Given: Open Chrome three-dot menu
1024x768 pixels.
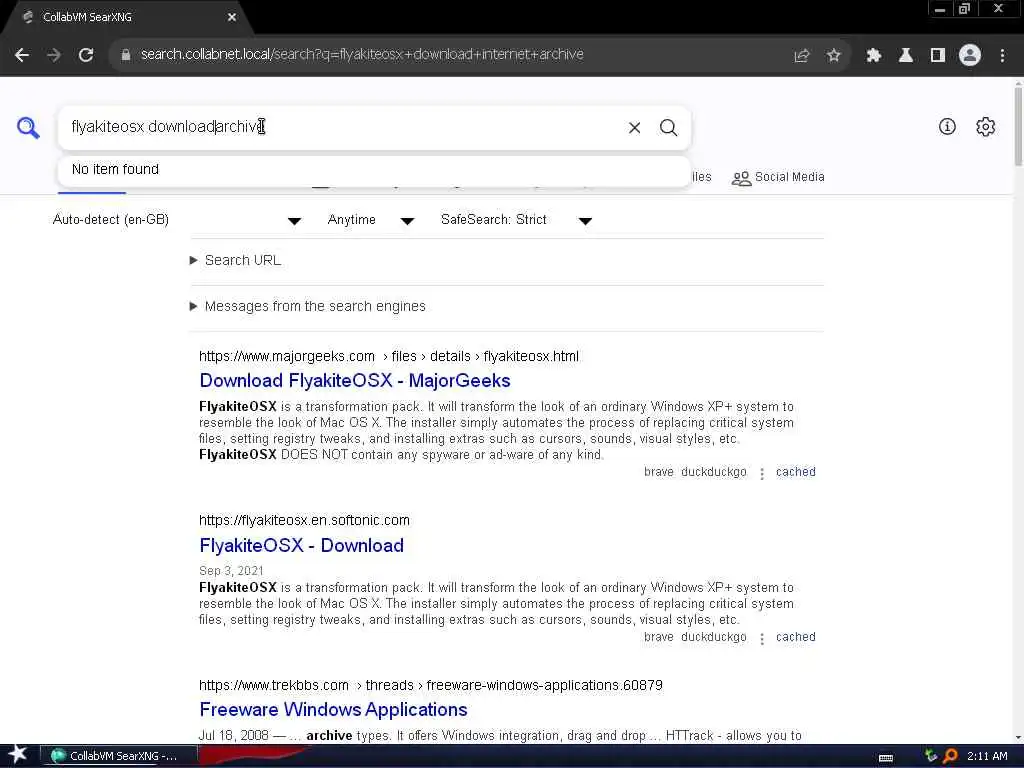Looking at the screenshot, I should tap(1002, 56).
